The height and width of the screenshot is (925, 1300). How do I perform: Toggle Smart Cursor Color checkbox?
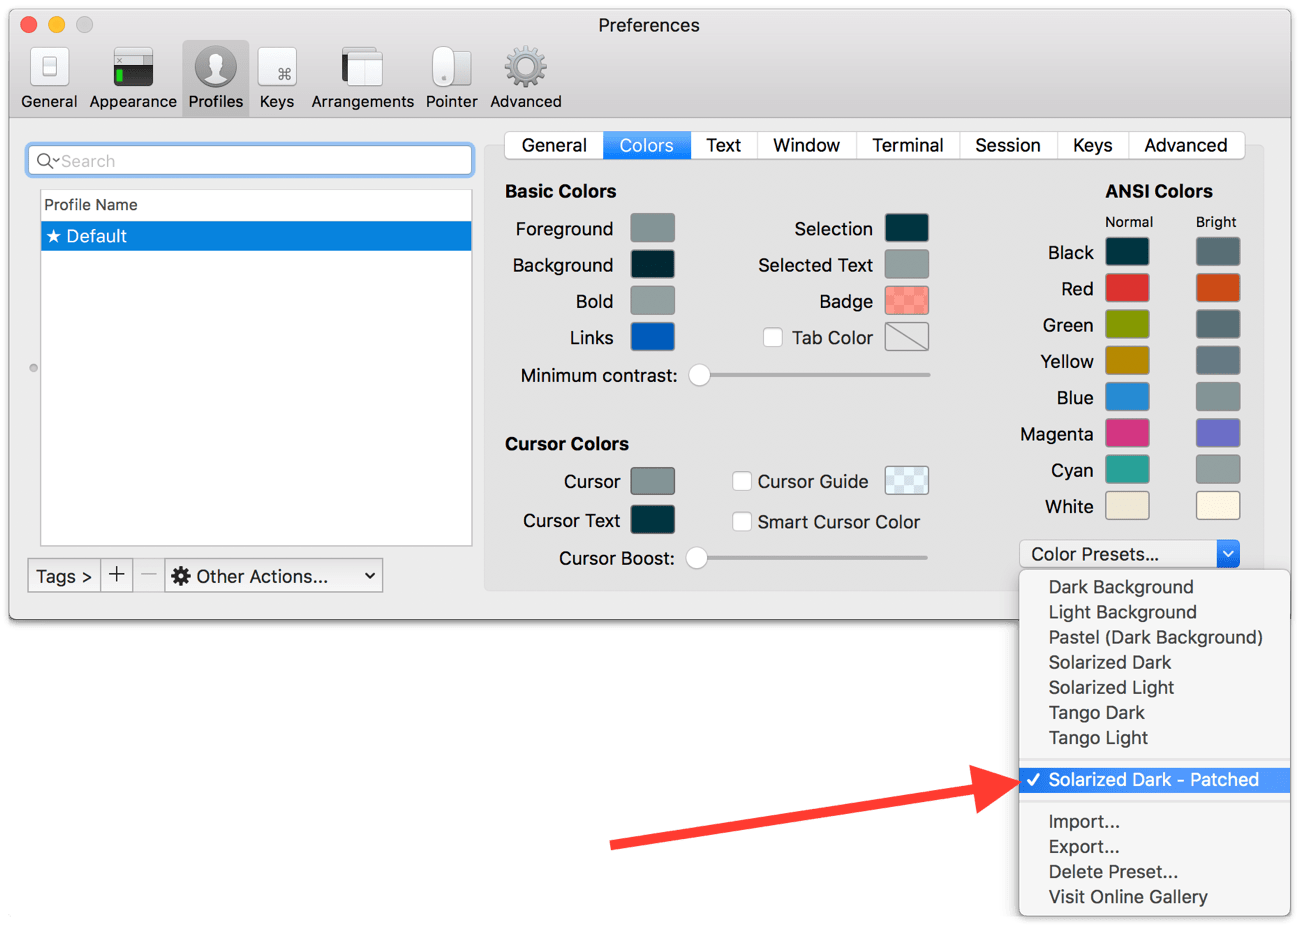point(742,521)
